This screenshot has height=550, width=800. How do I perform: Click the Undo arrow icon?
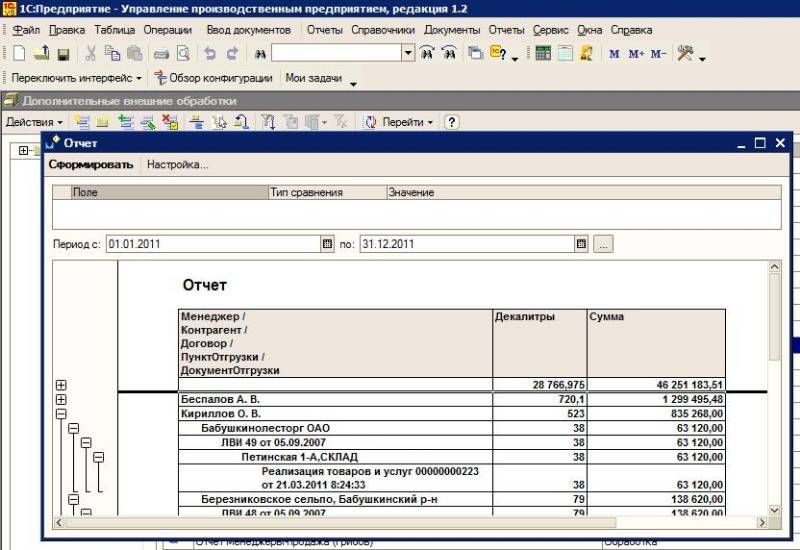pyautogui.click(x=210, y=54)
